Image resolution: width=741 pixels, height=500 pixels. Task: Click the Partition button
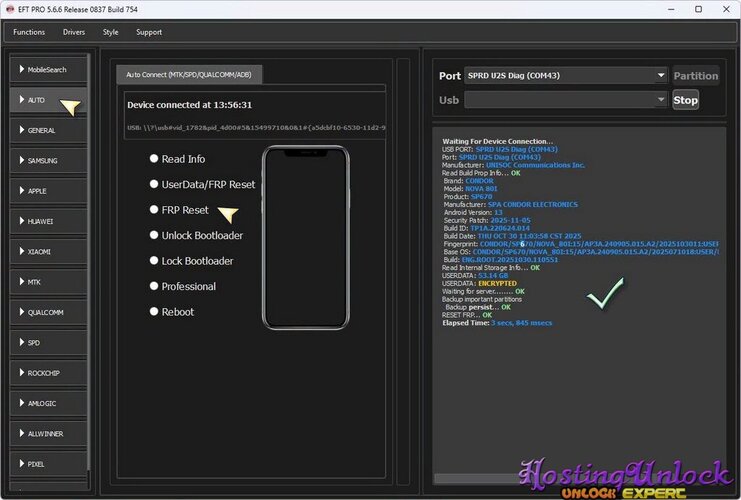696,76
